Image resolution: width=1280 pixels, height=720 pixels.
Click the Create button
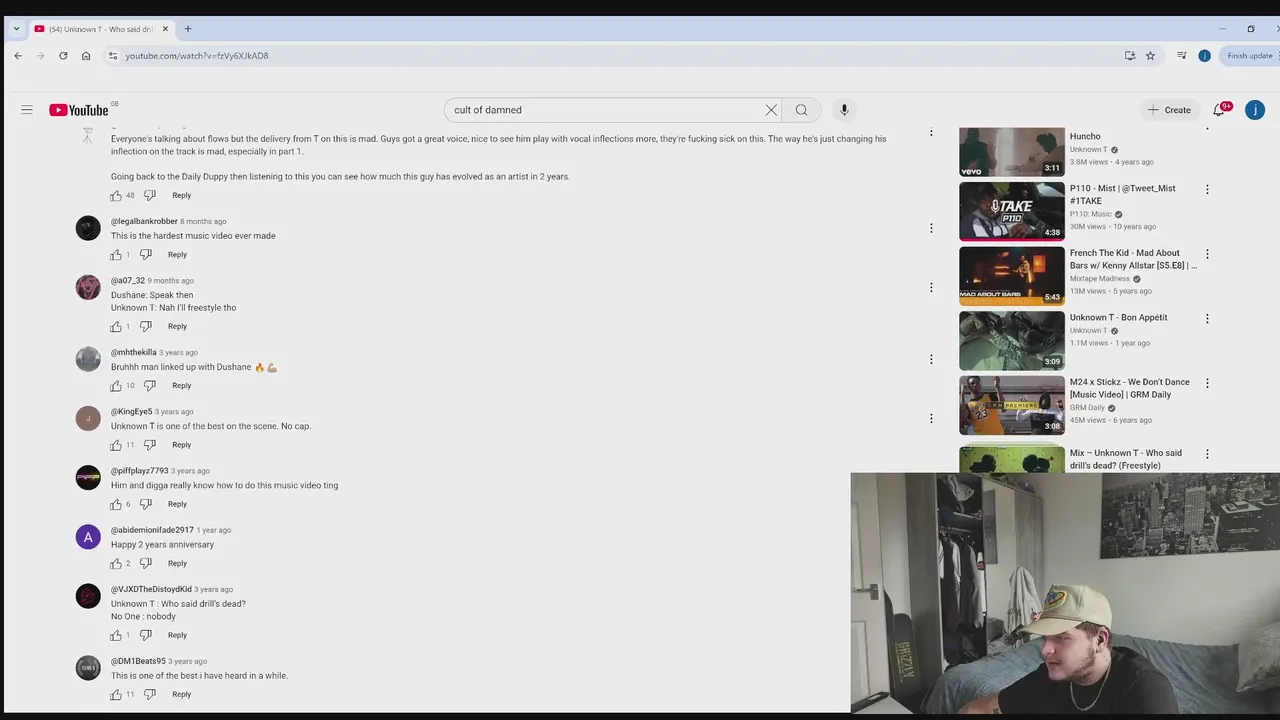click(x=1169, y=110)
